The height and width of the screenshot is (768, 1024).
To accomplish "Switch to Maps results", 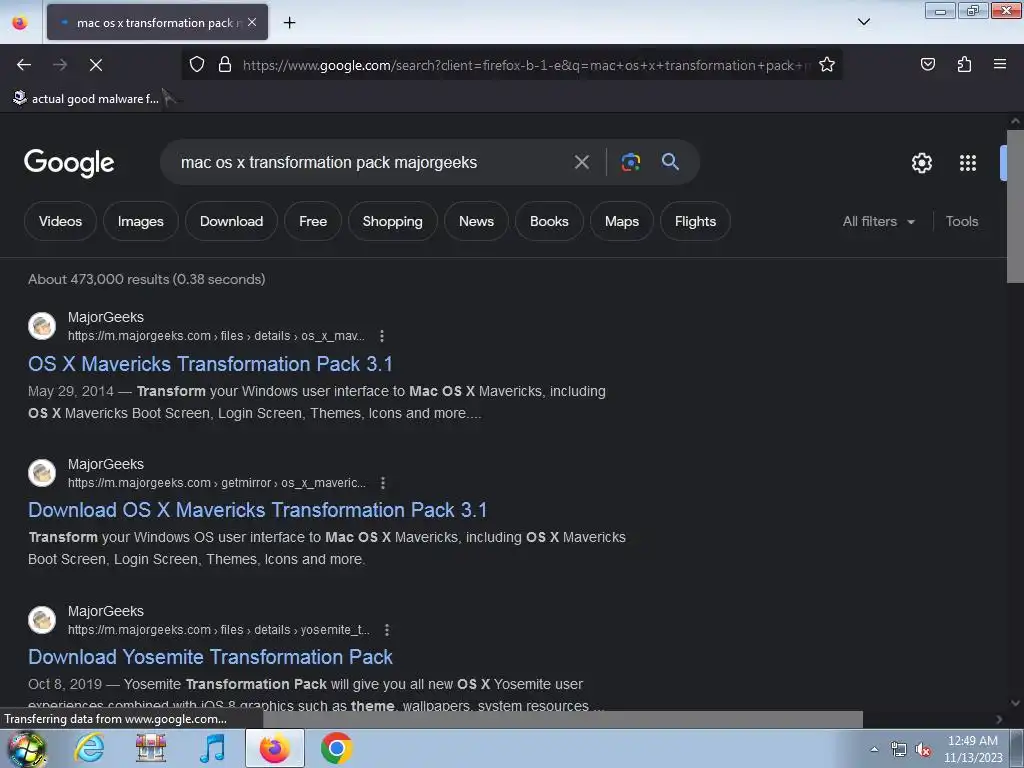I will coord(622,221).
